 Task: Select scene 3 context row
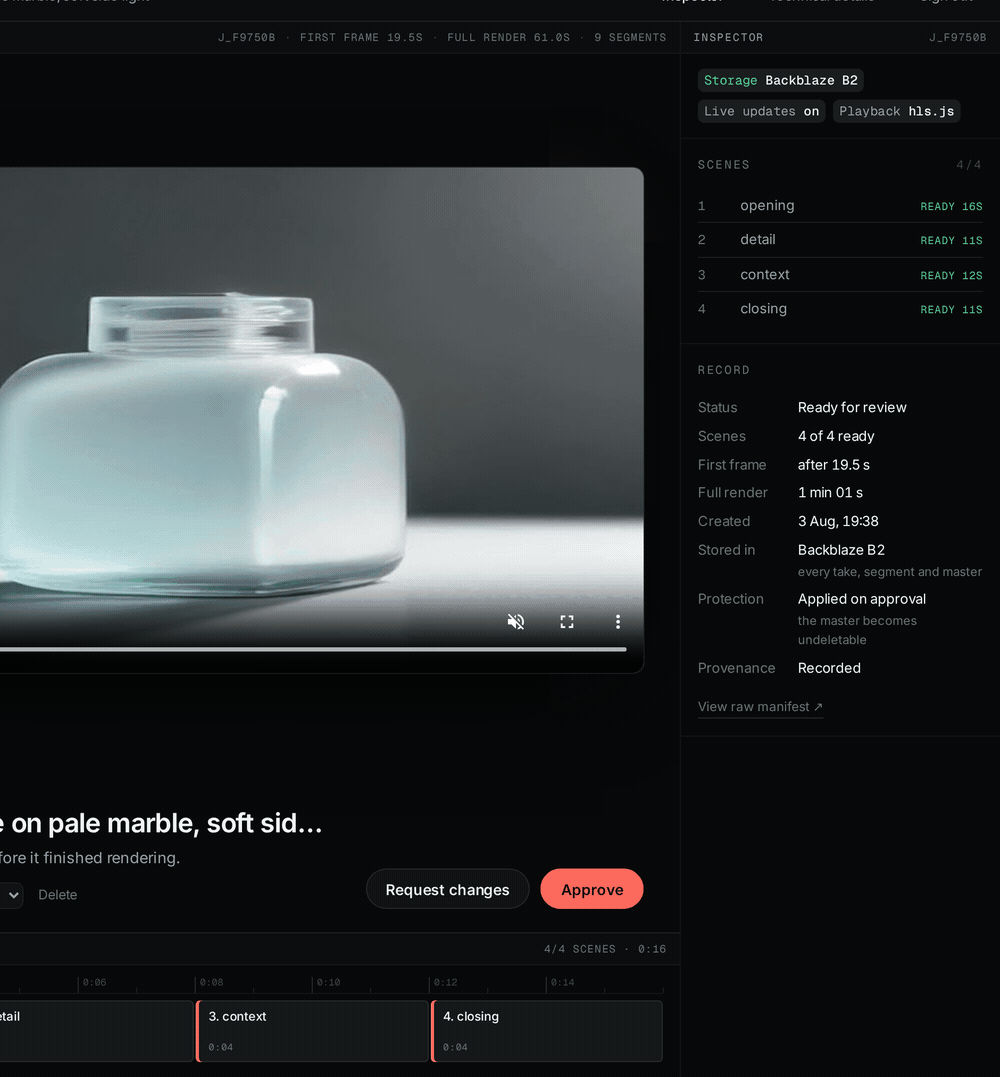point(840,275)
